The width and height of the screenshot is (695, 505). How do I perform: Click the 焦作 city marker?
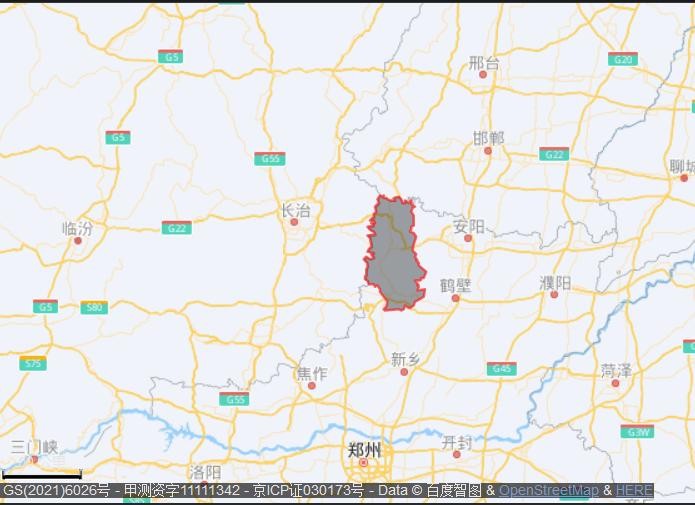[x=311, y=385]
